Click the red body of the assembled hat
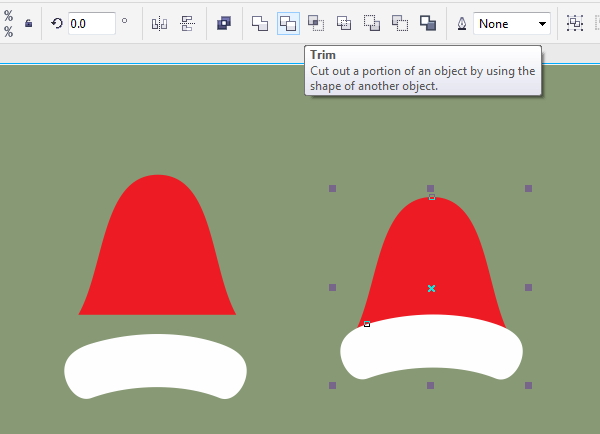 tap(431, 256)
